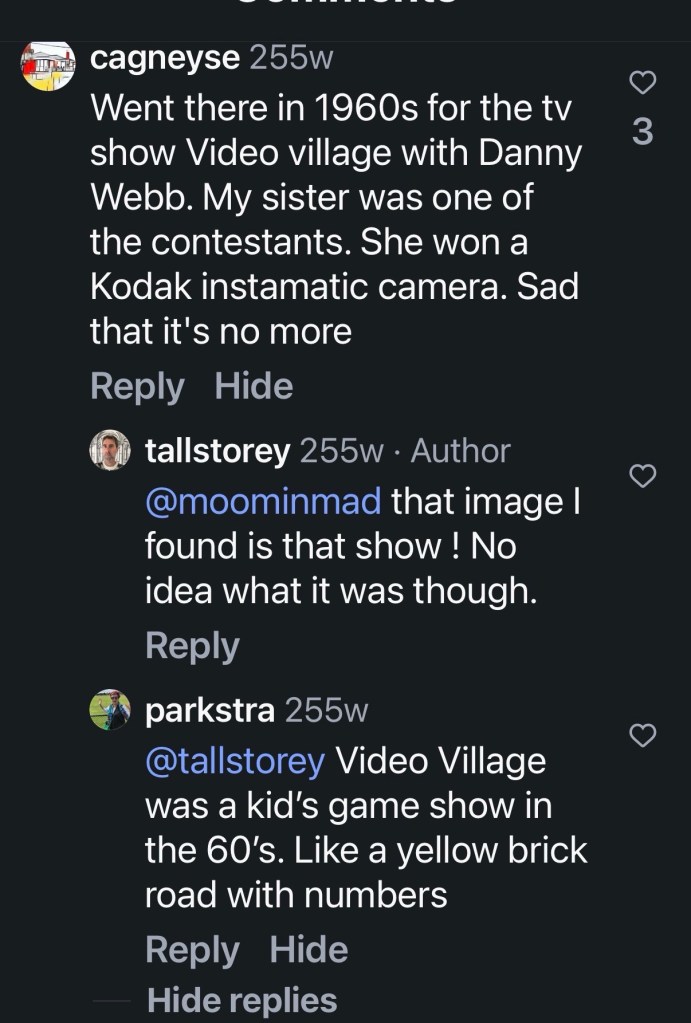Reply to parkstra's comment
Screen dimensions: 691x1023
(192, 949)
